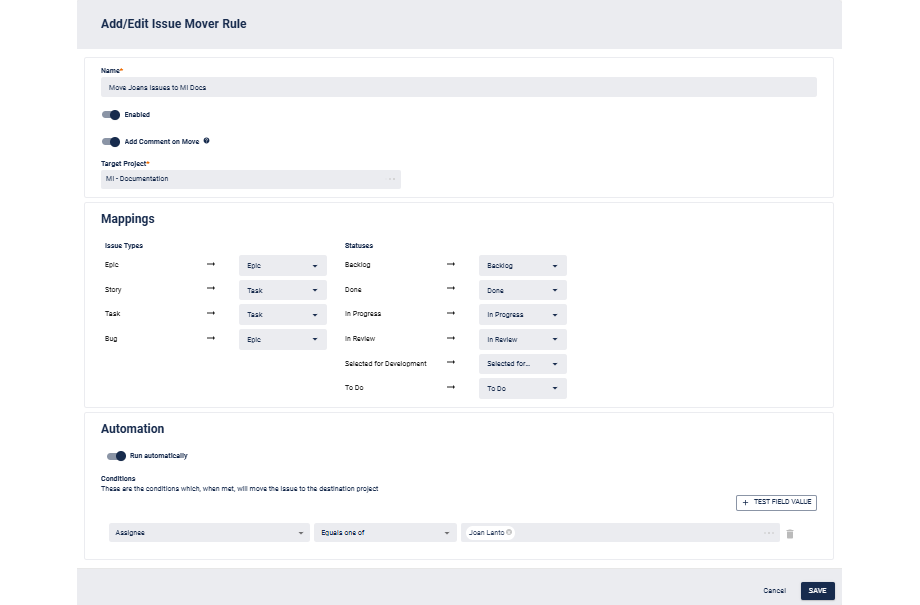Open Story issue type mapping dropdown
Viewport: 920px width, 605px height.
pyautogui.click(x=282, y=290)
